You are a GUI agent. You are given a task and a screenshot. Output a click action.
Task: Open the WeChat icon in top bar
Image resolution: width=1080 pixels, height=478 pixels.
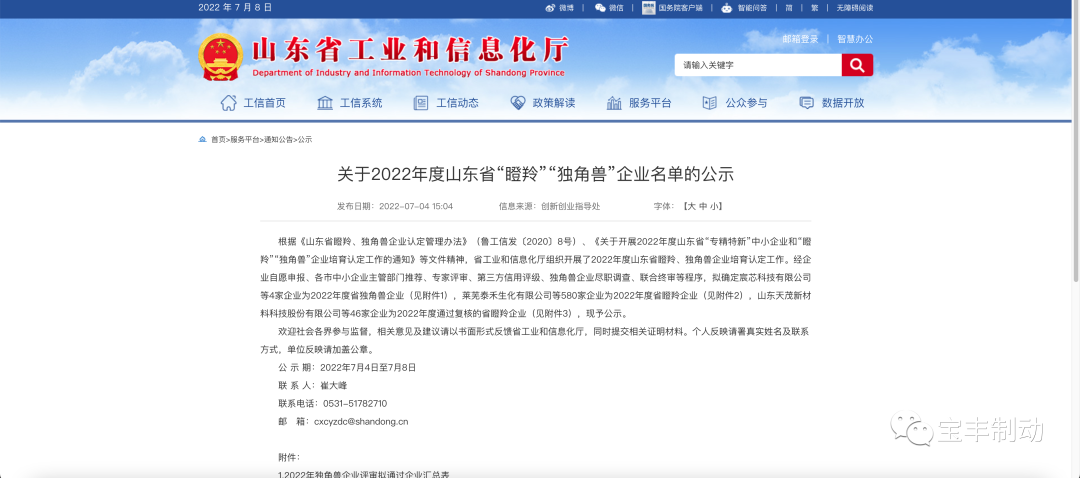coord(600,7)
